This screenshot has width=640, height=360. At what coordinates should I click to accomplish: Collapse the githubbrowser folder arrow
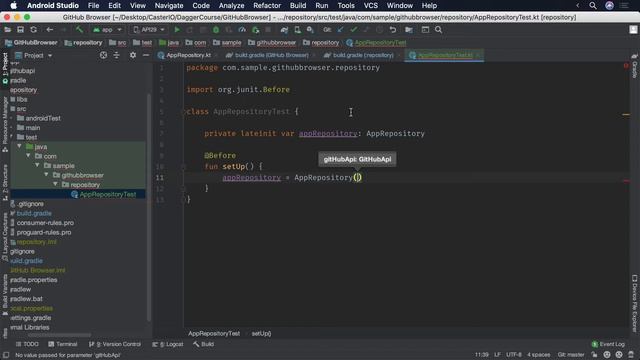(46, 175)
